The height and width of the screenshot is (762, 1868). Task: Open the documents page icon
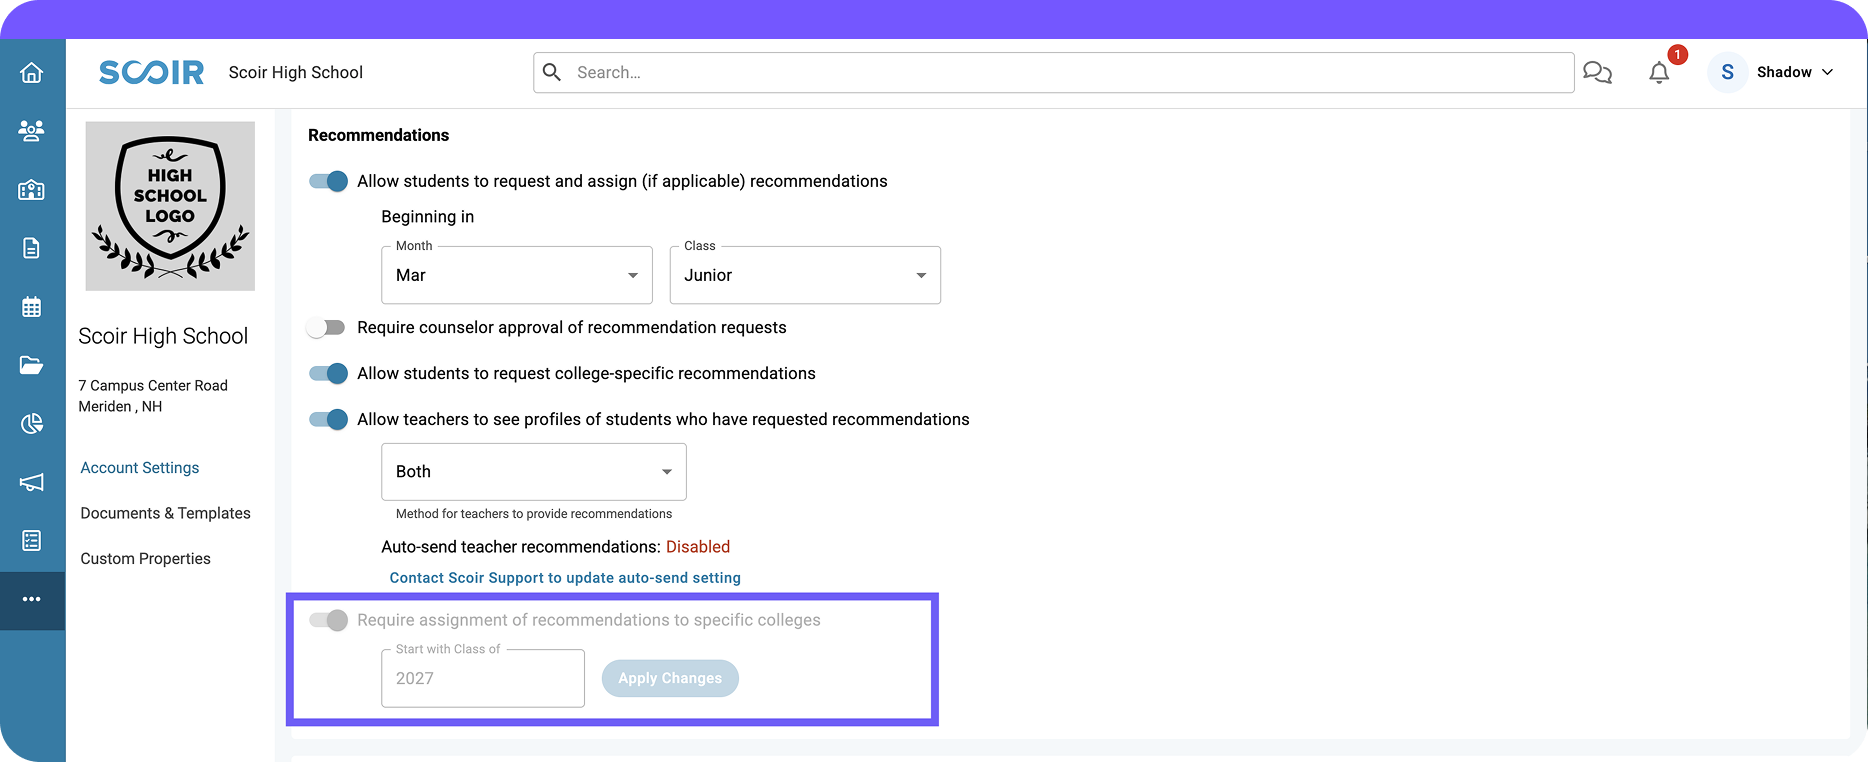point(32,248)
